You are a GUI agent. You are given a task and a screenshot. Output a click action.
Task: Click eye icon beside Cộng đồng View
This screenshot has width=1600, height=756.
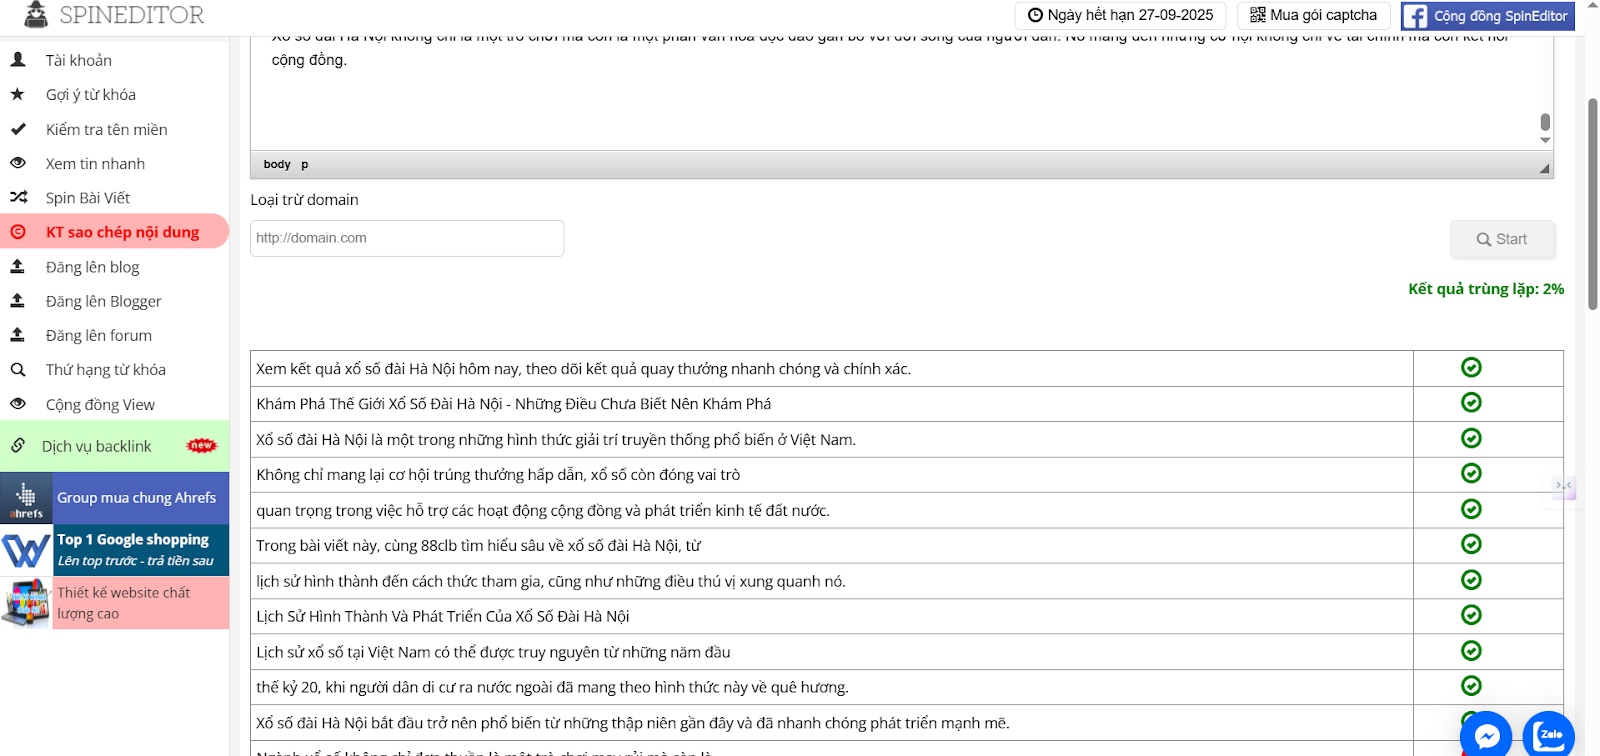(18, 404)
